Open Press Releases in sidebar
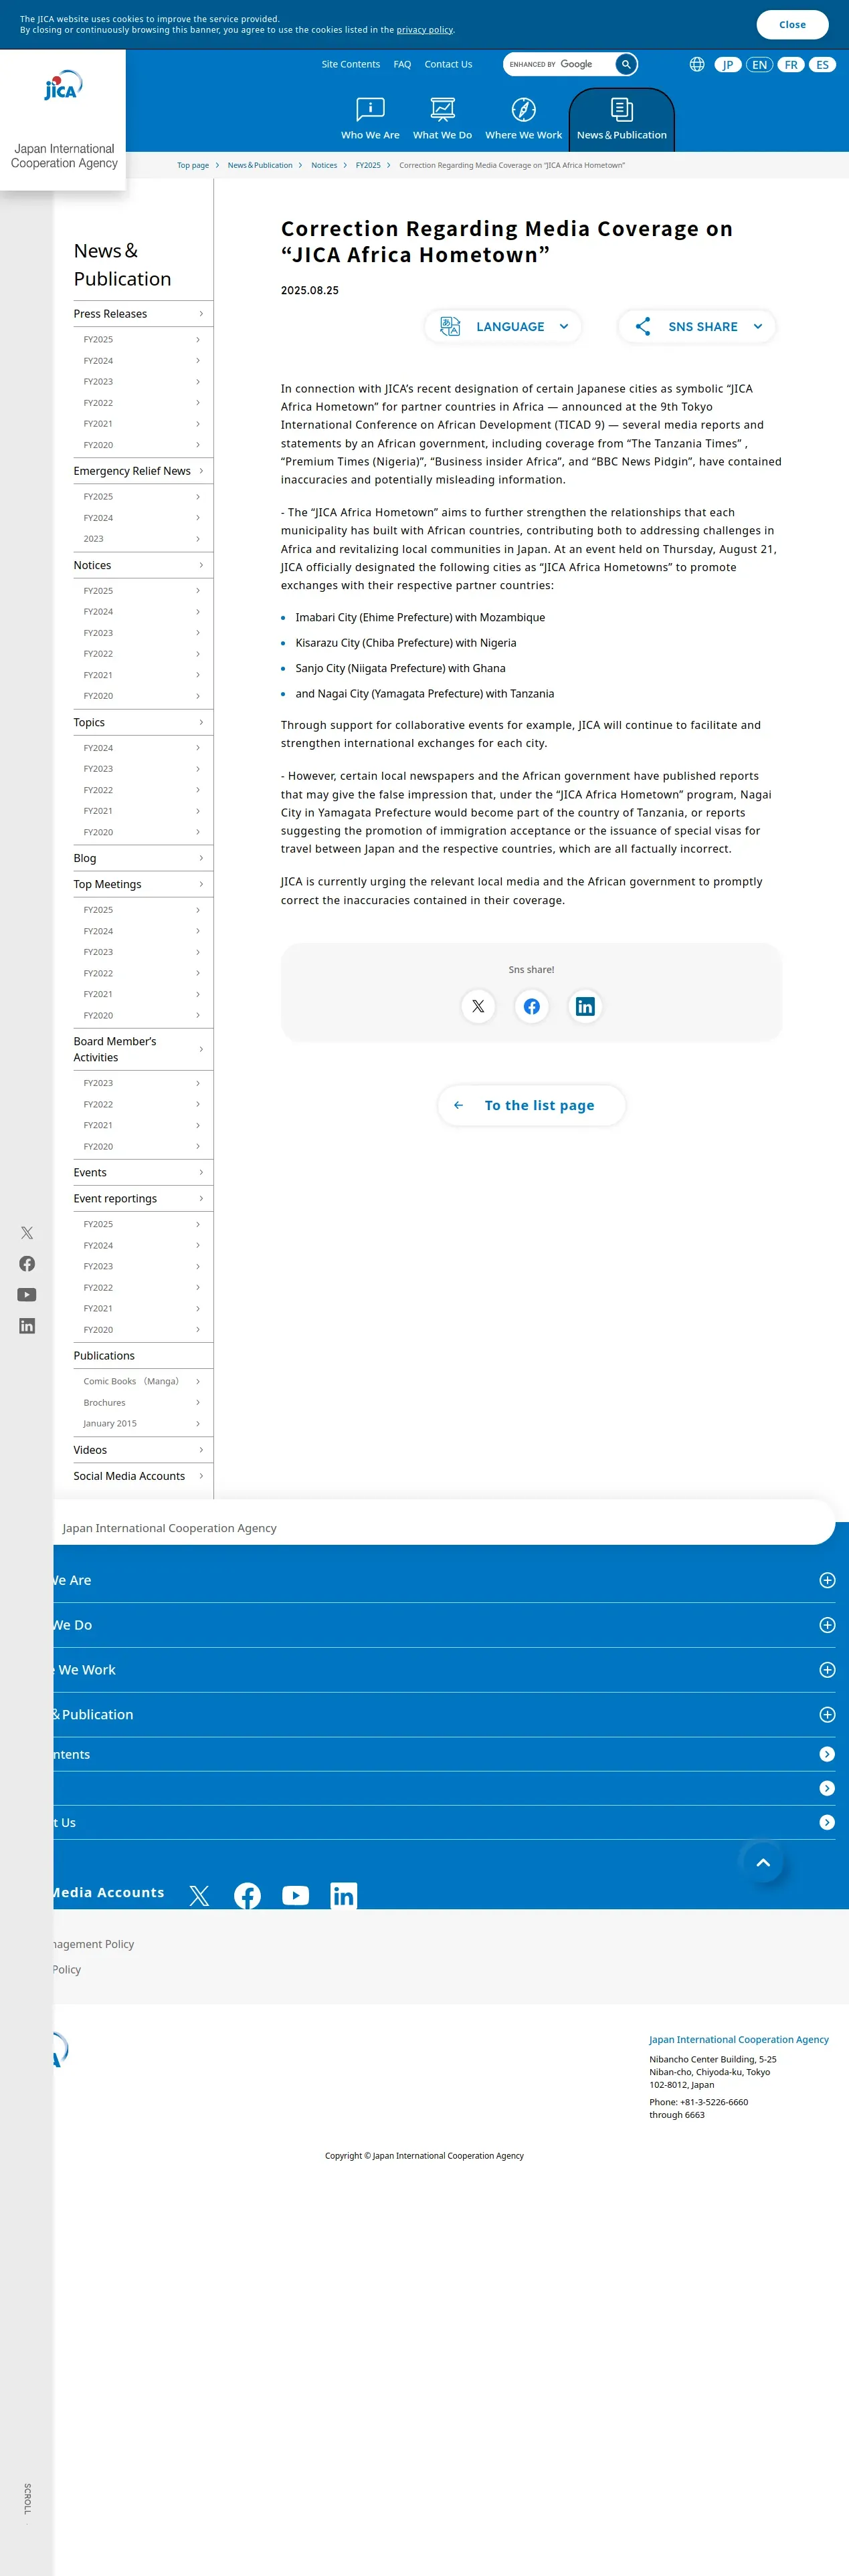849x2576 pixels. [142, 314]
